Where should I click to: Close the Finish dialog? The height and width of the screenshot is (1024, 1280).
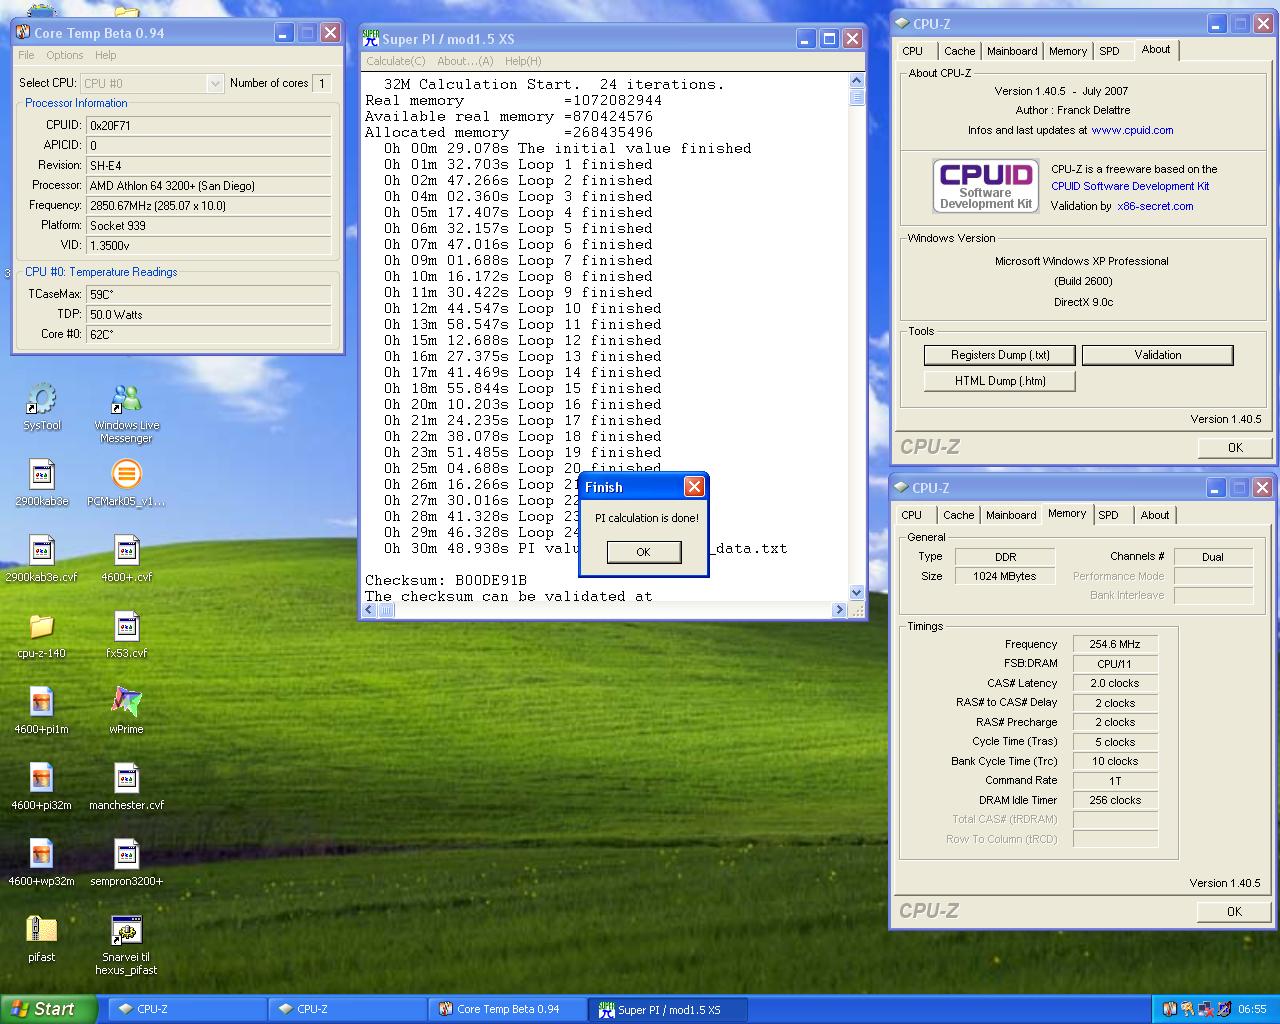coord(694,487)
